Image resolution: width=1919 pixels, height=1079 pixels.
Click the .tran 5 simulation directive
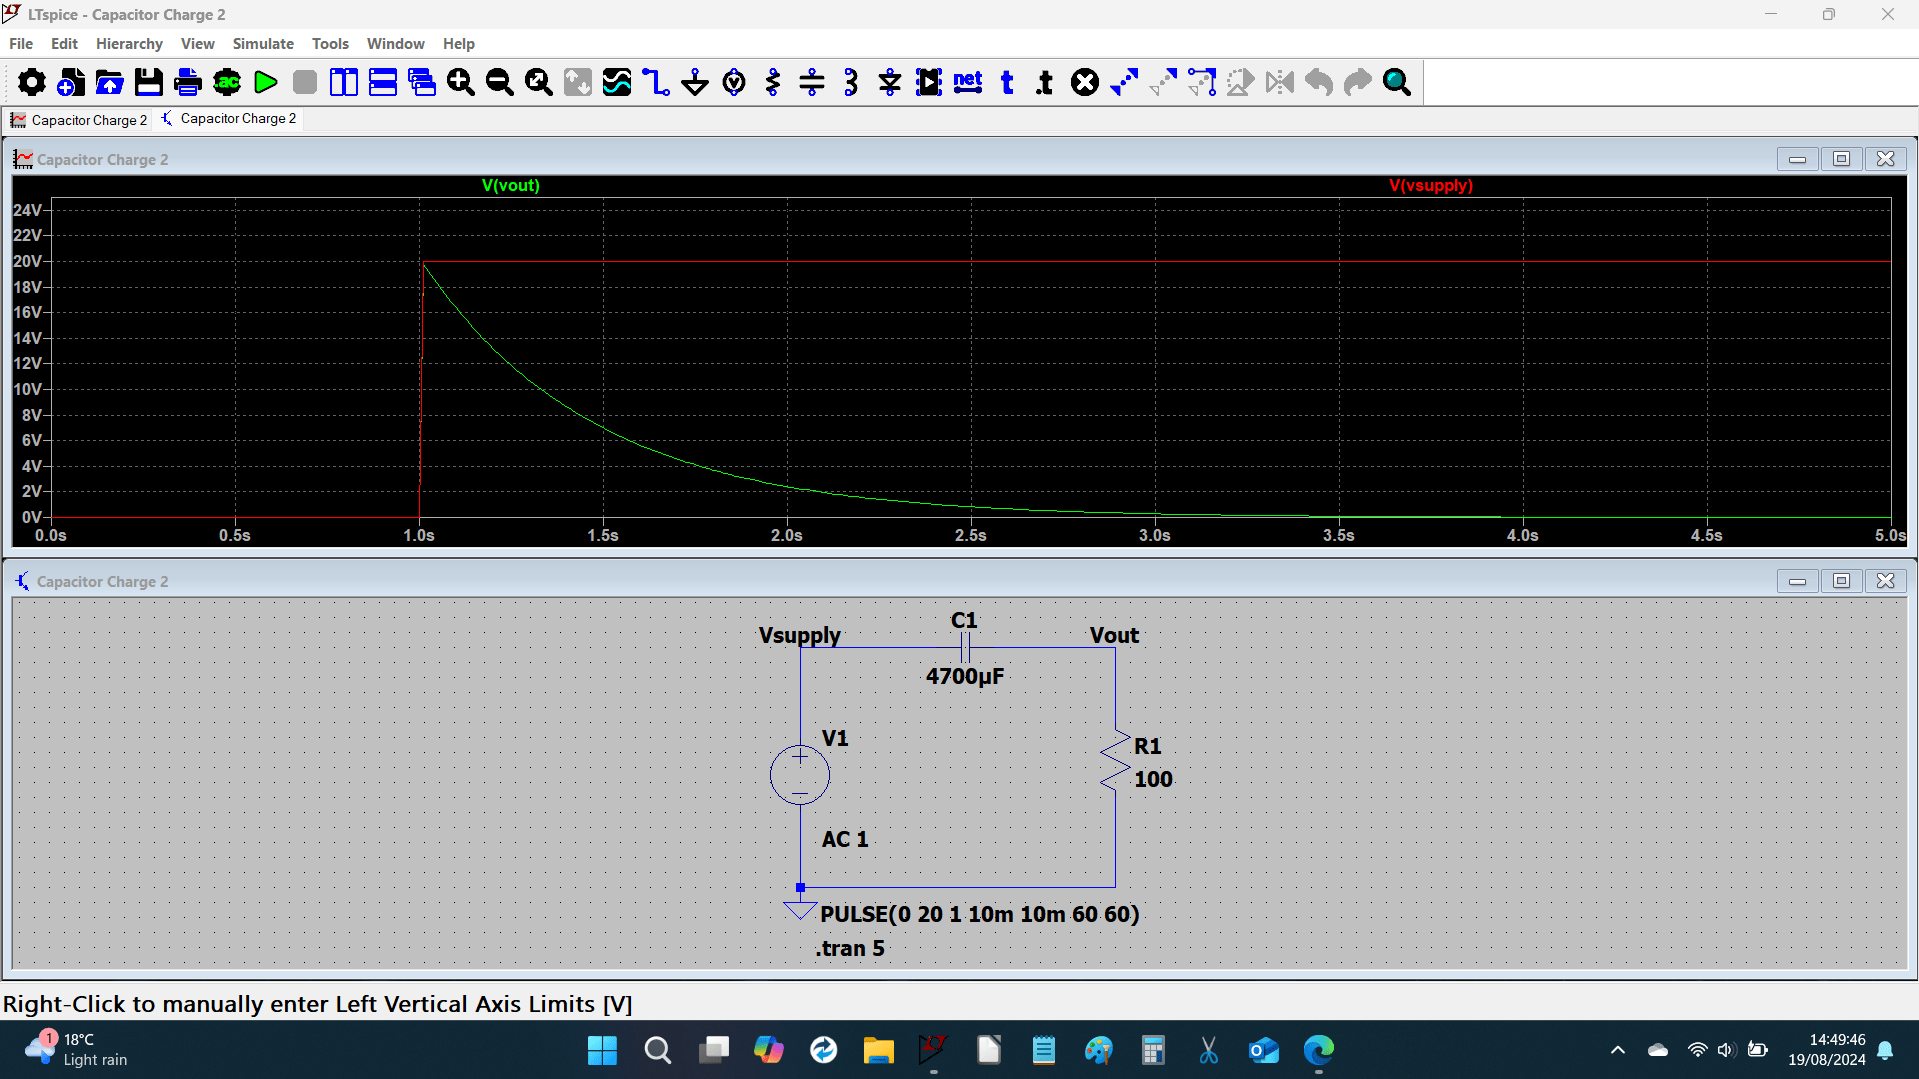pyautogui.click(x=850, y=948)
